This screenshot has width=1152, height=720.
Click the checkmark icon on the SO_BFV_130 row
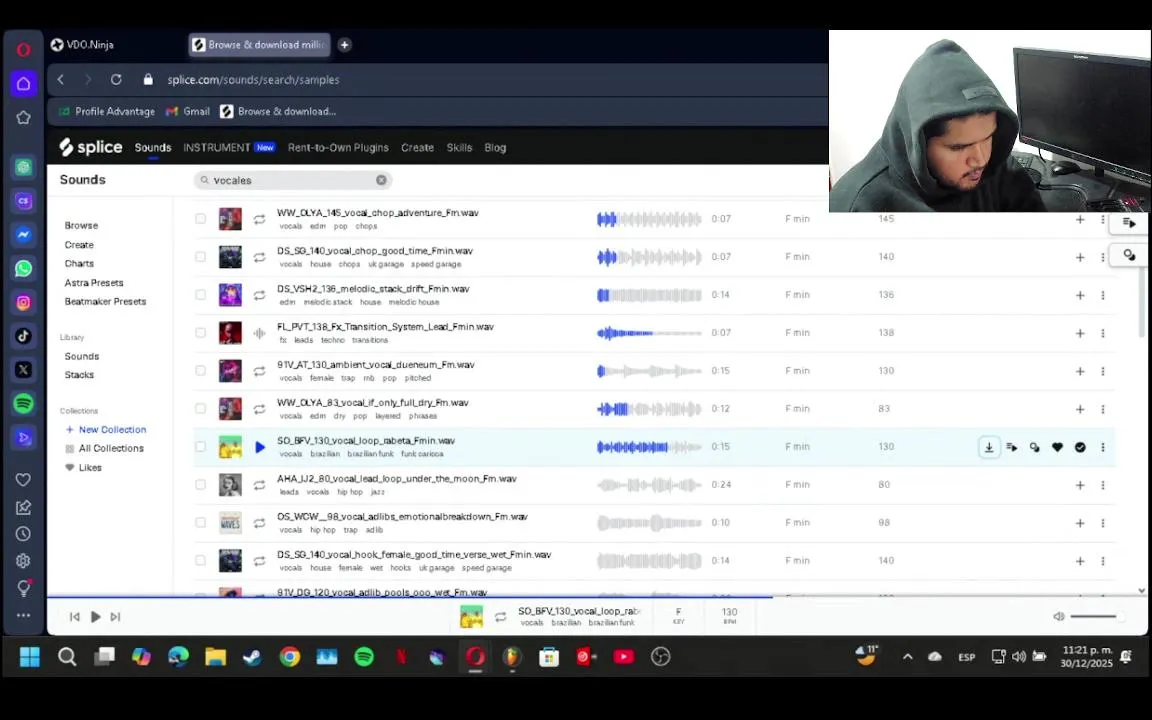[x=1080, y=447]
